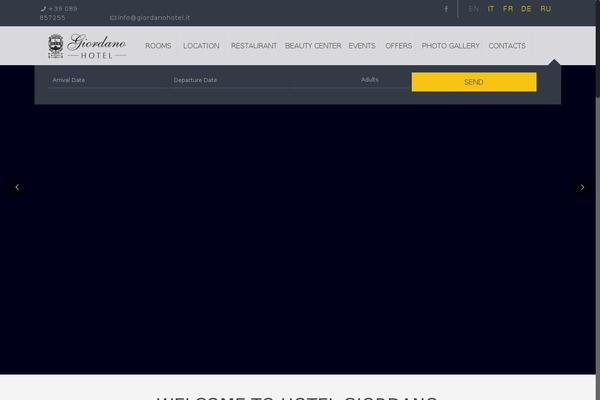Click the yellow SEND button
The height and width of the screenshot is (400, 600).
(474, 82)
